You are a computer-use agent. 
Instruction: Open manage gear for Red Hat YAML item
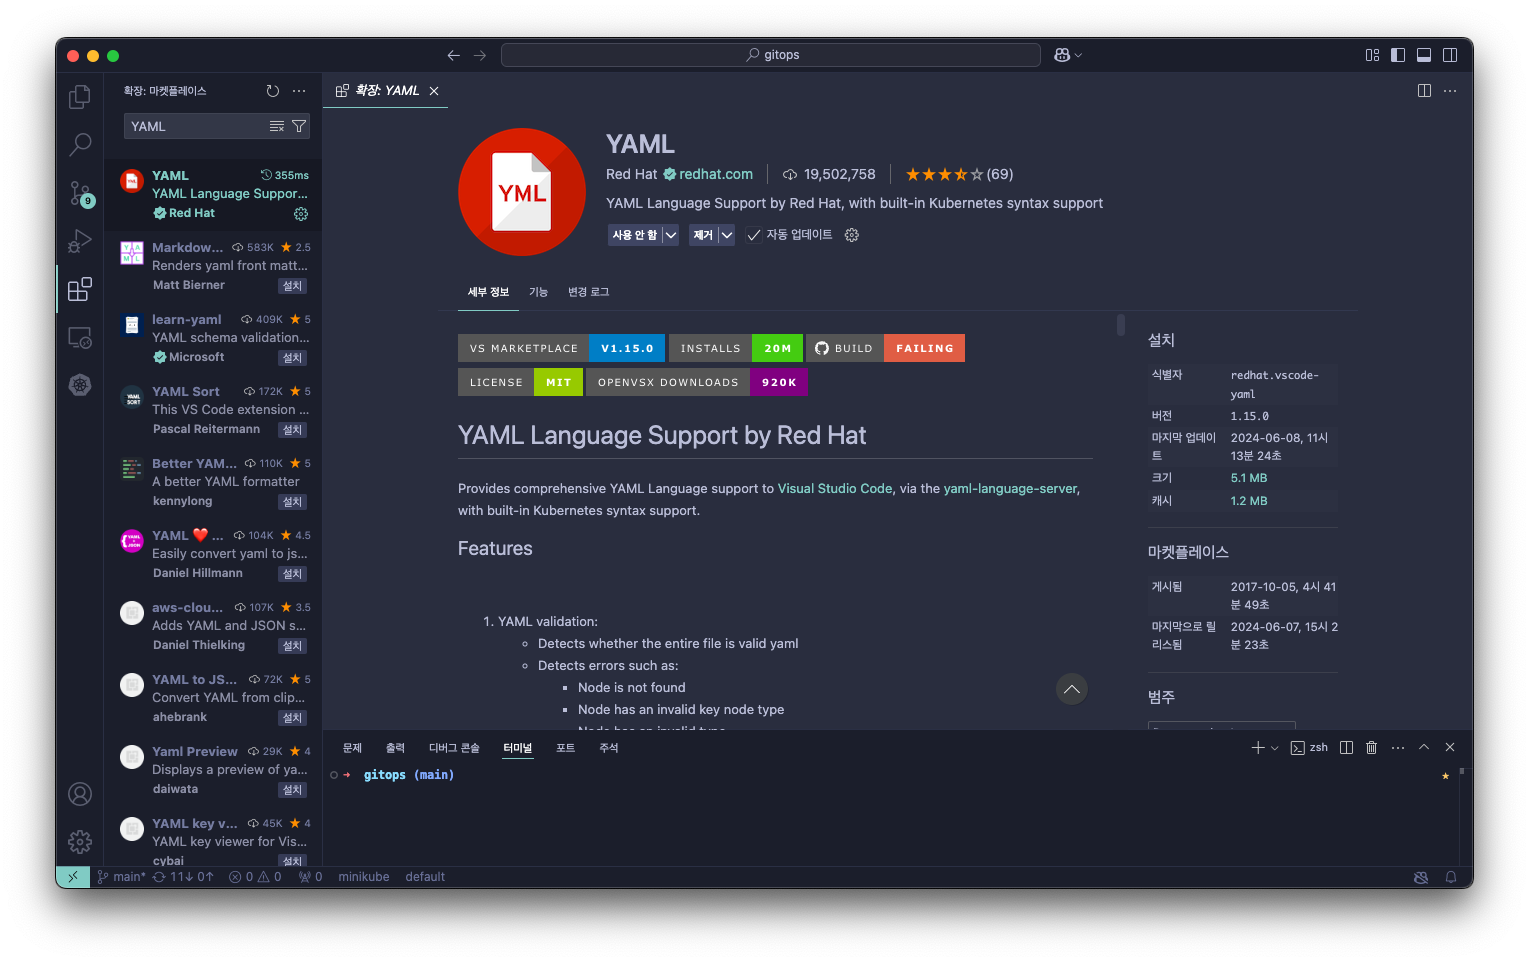pos(301,214)
